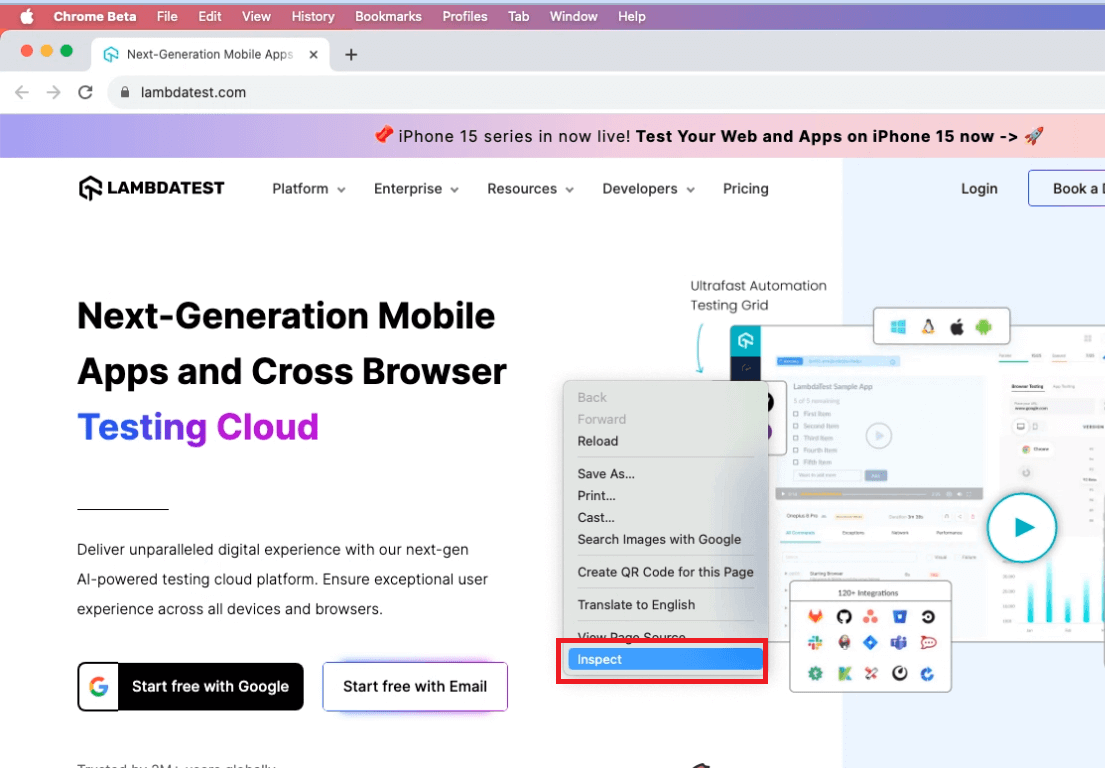Screen dimensions: 1105x768
Task: Close the Next-Generation Mobile Apps tab
Action: click(314, 54)
